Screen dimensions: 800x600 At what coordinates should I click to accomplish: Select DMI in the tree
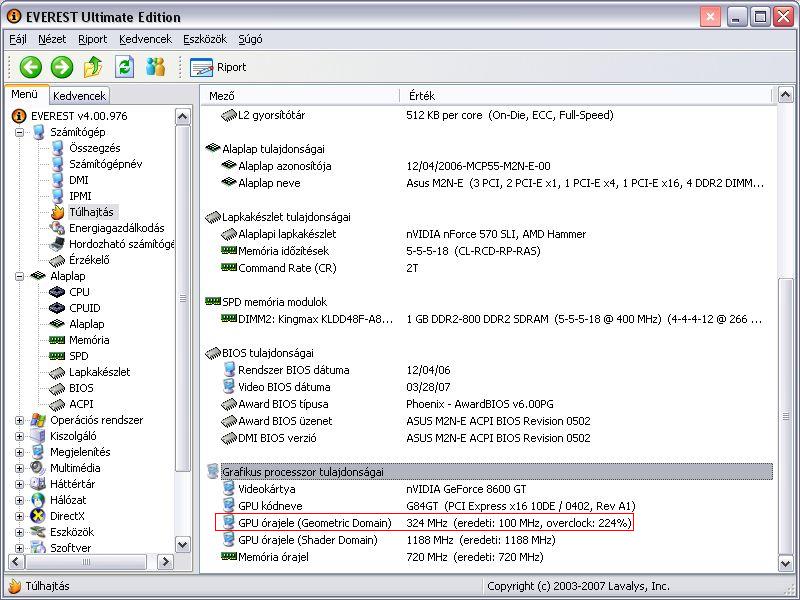[x=79, y=180]
